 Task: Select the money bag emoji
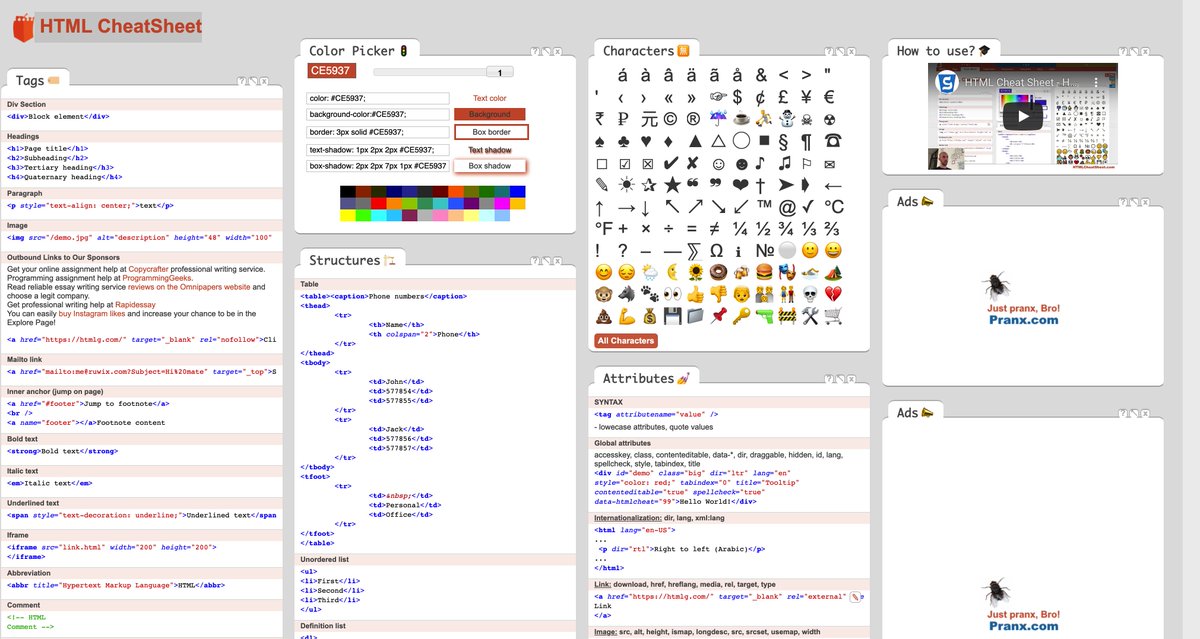pos(649,316)
